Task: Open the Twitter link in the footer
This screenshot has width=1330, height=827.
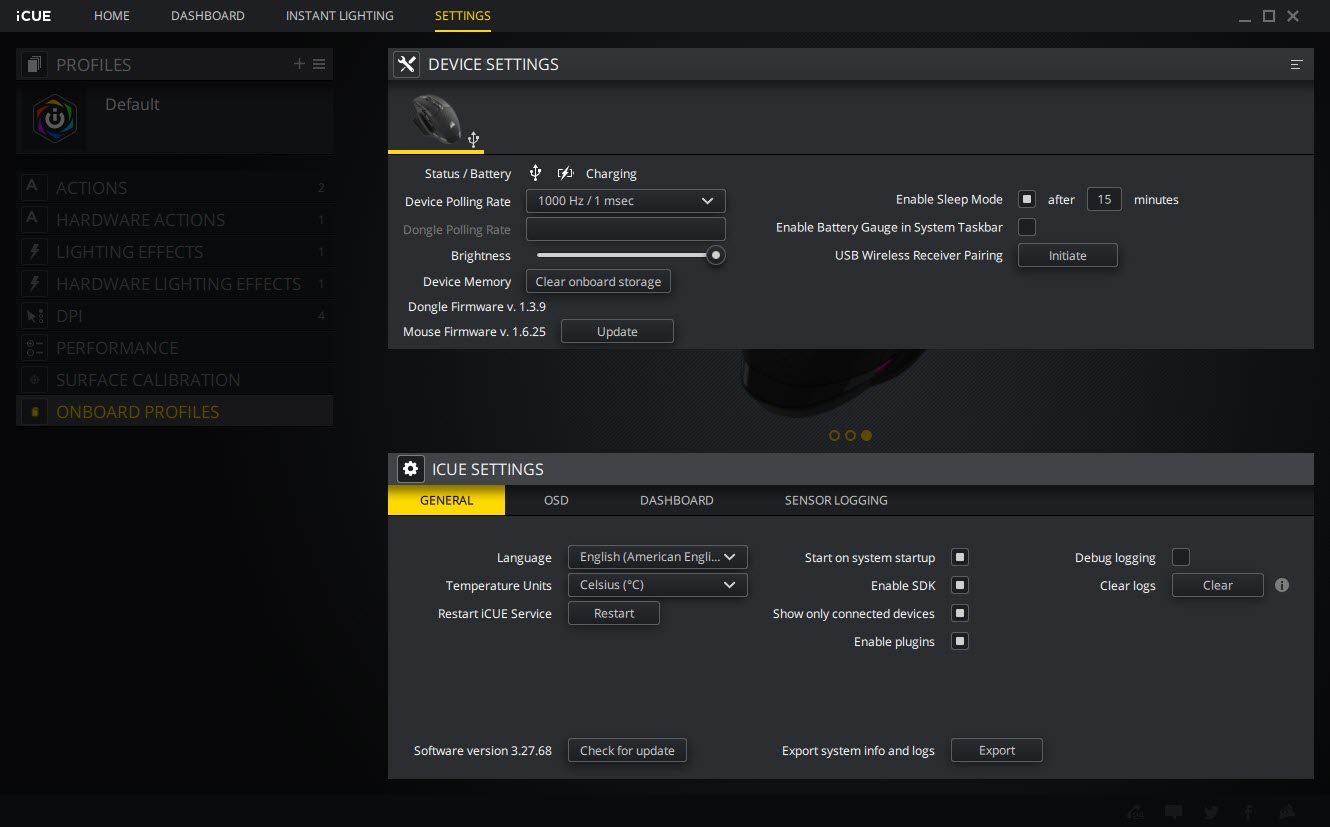Action: (1211, 812)
